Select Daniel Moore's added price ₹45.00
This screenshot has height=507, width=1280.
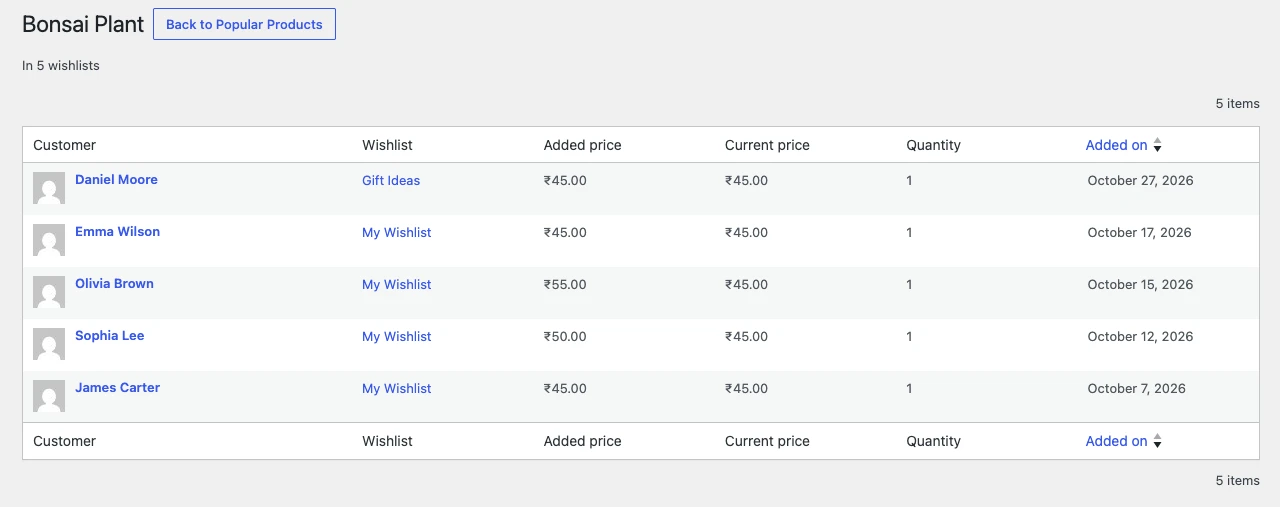pos(565,181)
